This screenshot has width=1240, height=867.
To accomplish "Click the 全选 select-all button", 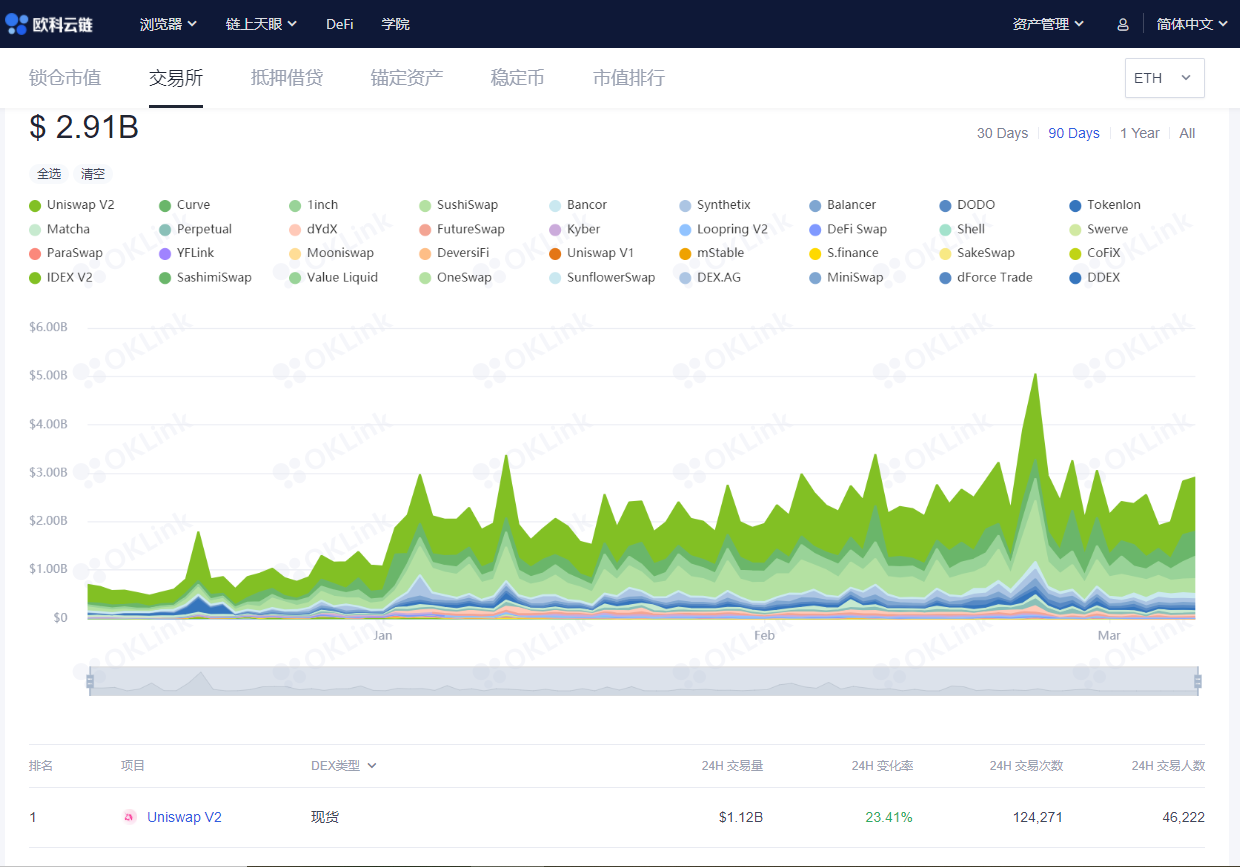I will coord(49,174).
